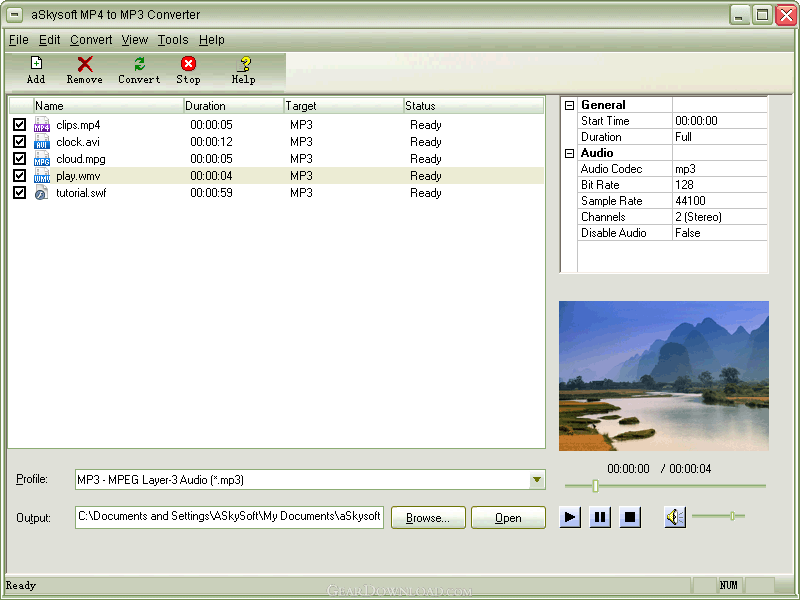
Task: Uncheck the clock.avi checkbox
Action: click(19, 141)
